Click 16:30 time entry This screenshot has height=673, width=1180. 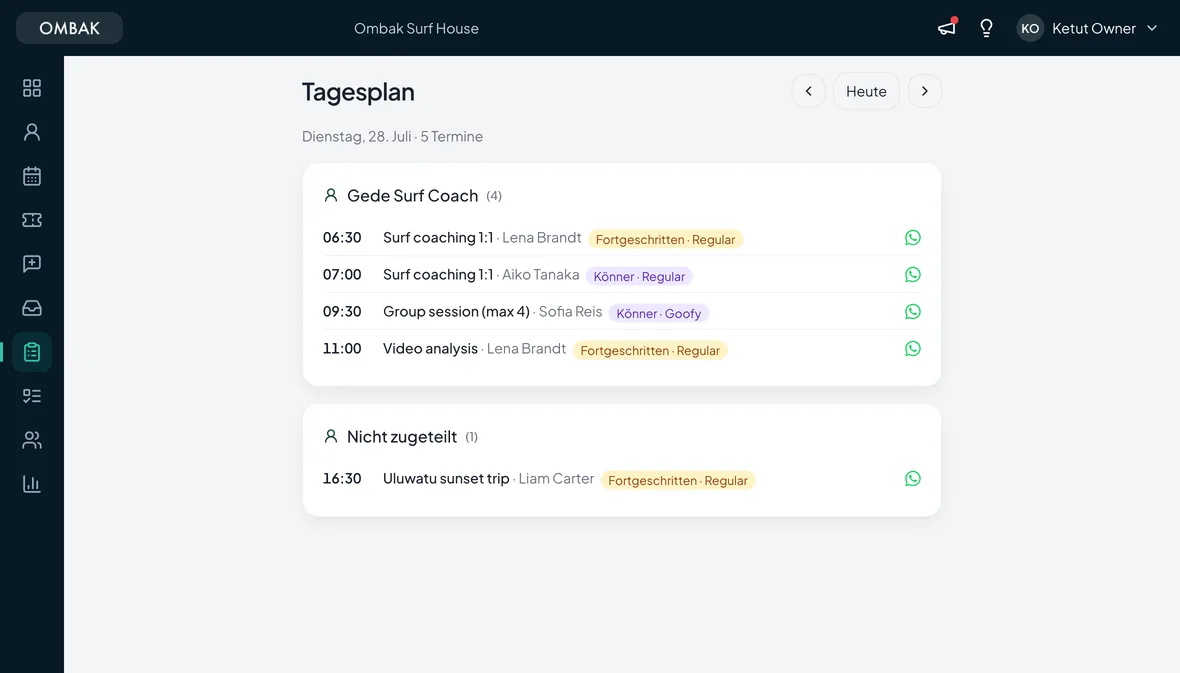(x=342, y=479)
